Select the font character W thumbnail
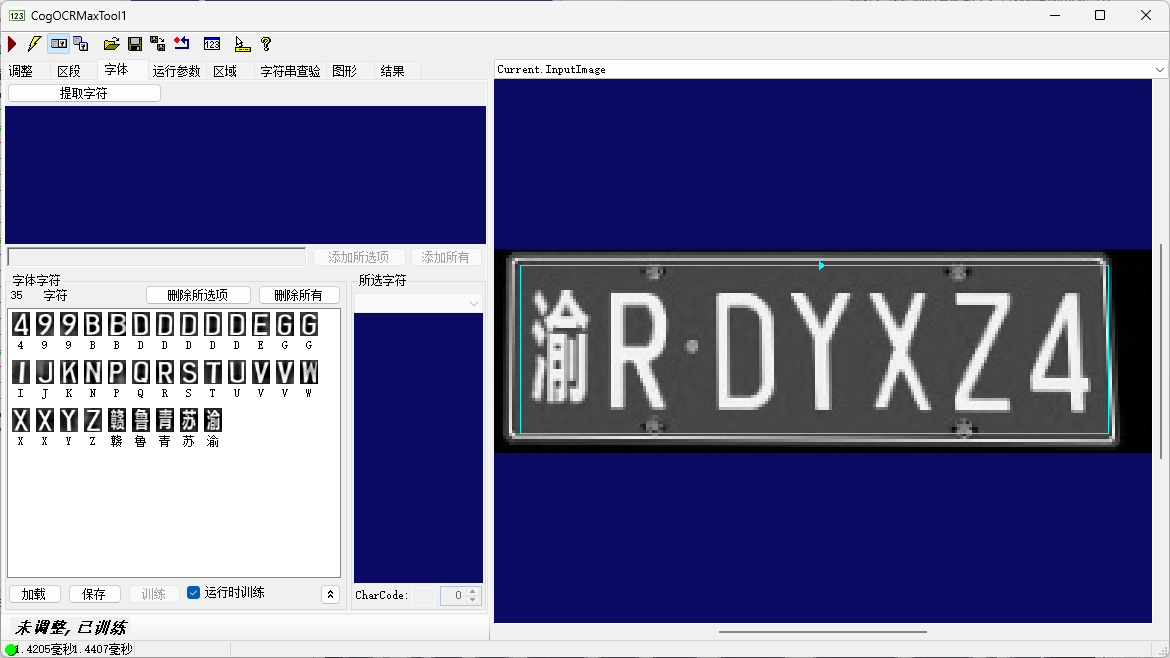Viewport: 1170px width, 658px height. coord(308,372)
